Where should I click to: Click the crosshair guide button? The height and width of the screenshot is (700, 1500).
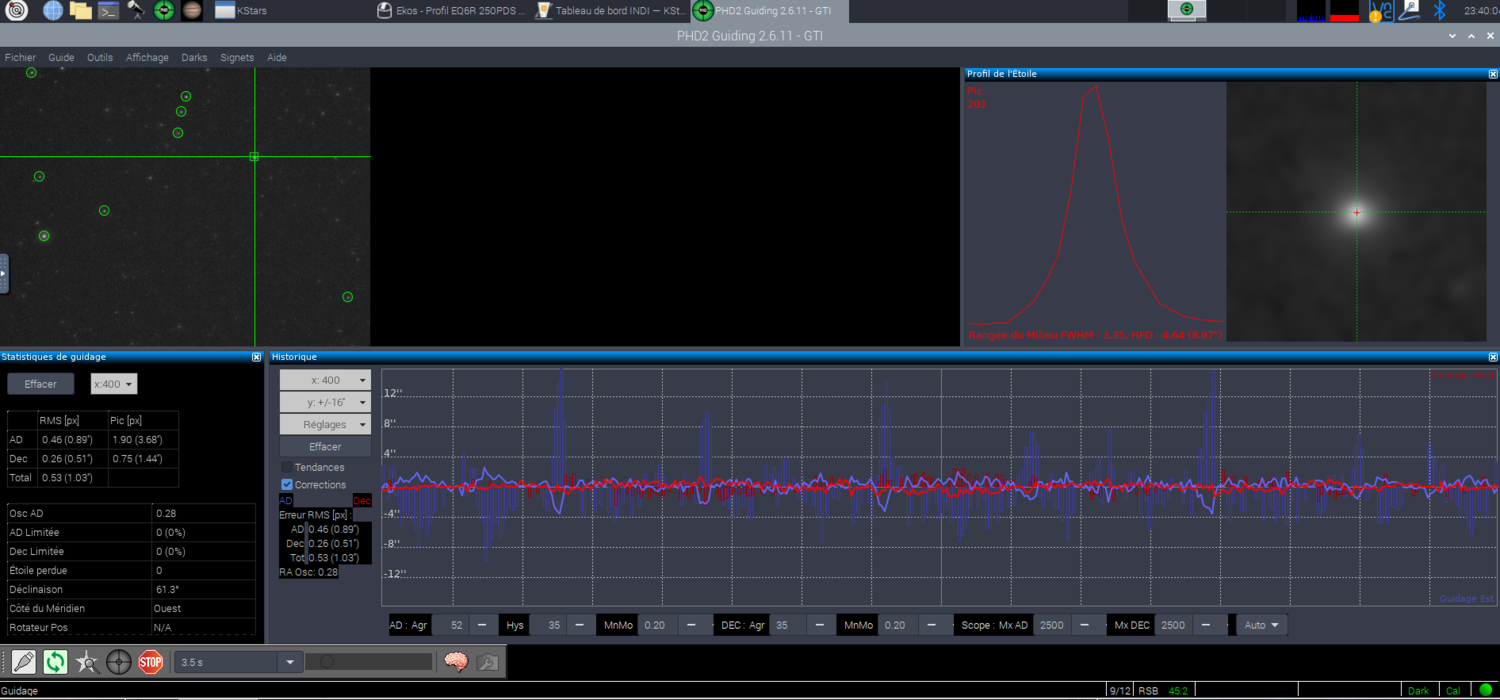119,662
